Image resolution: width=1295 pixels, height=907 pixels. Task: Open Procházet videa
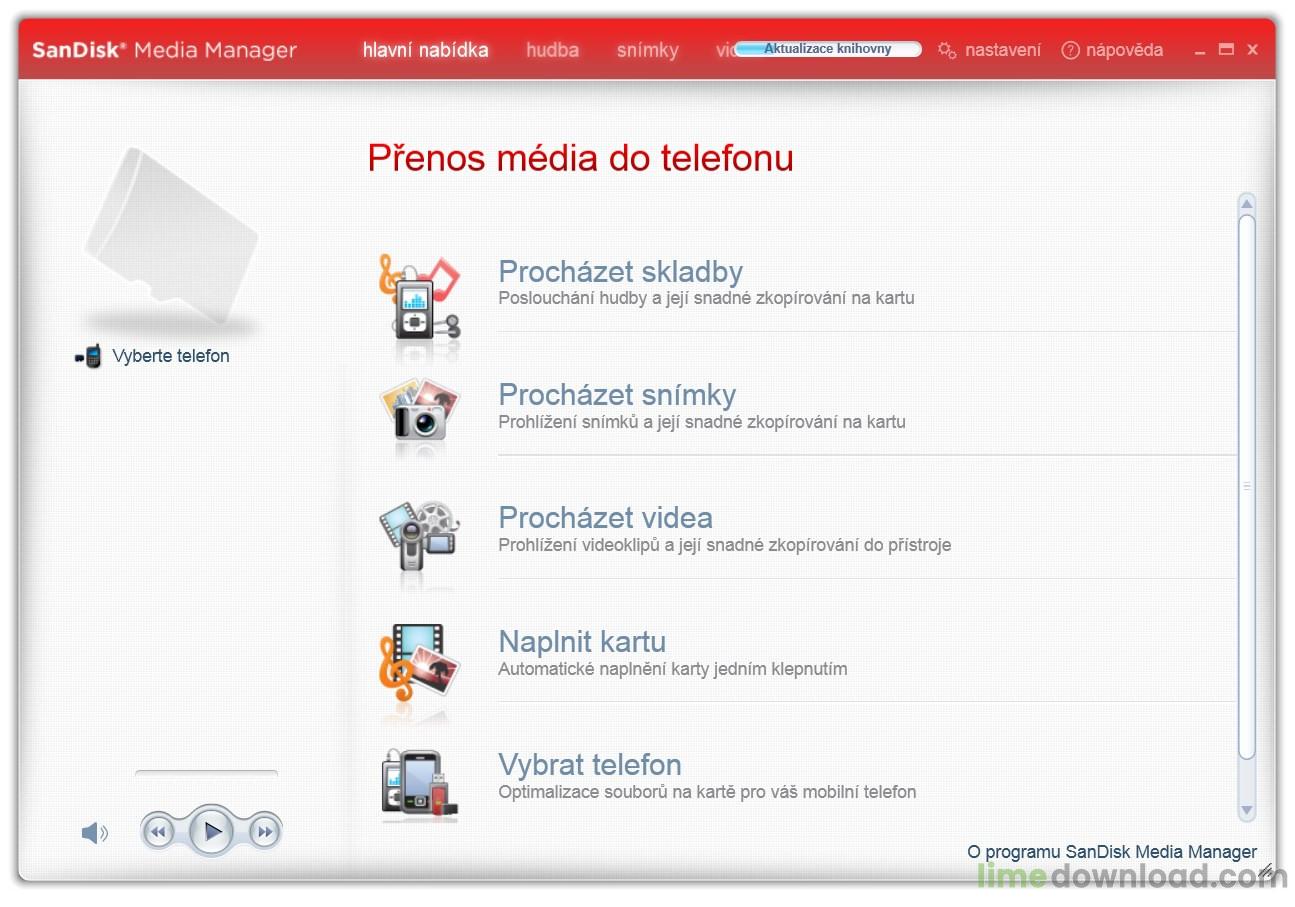(606, 518)
